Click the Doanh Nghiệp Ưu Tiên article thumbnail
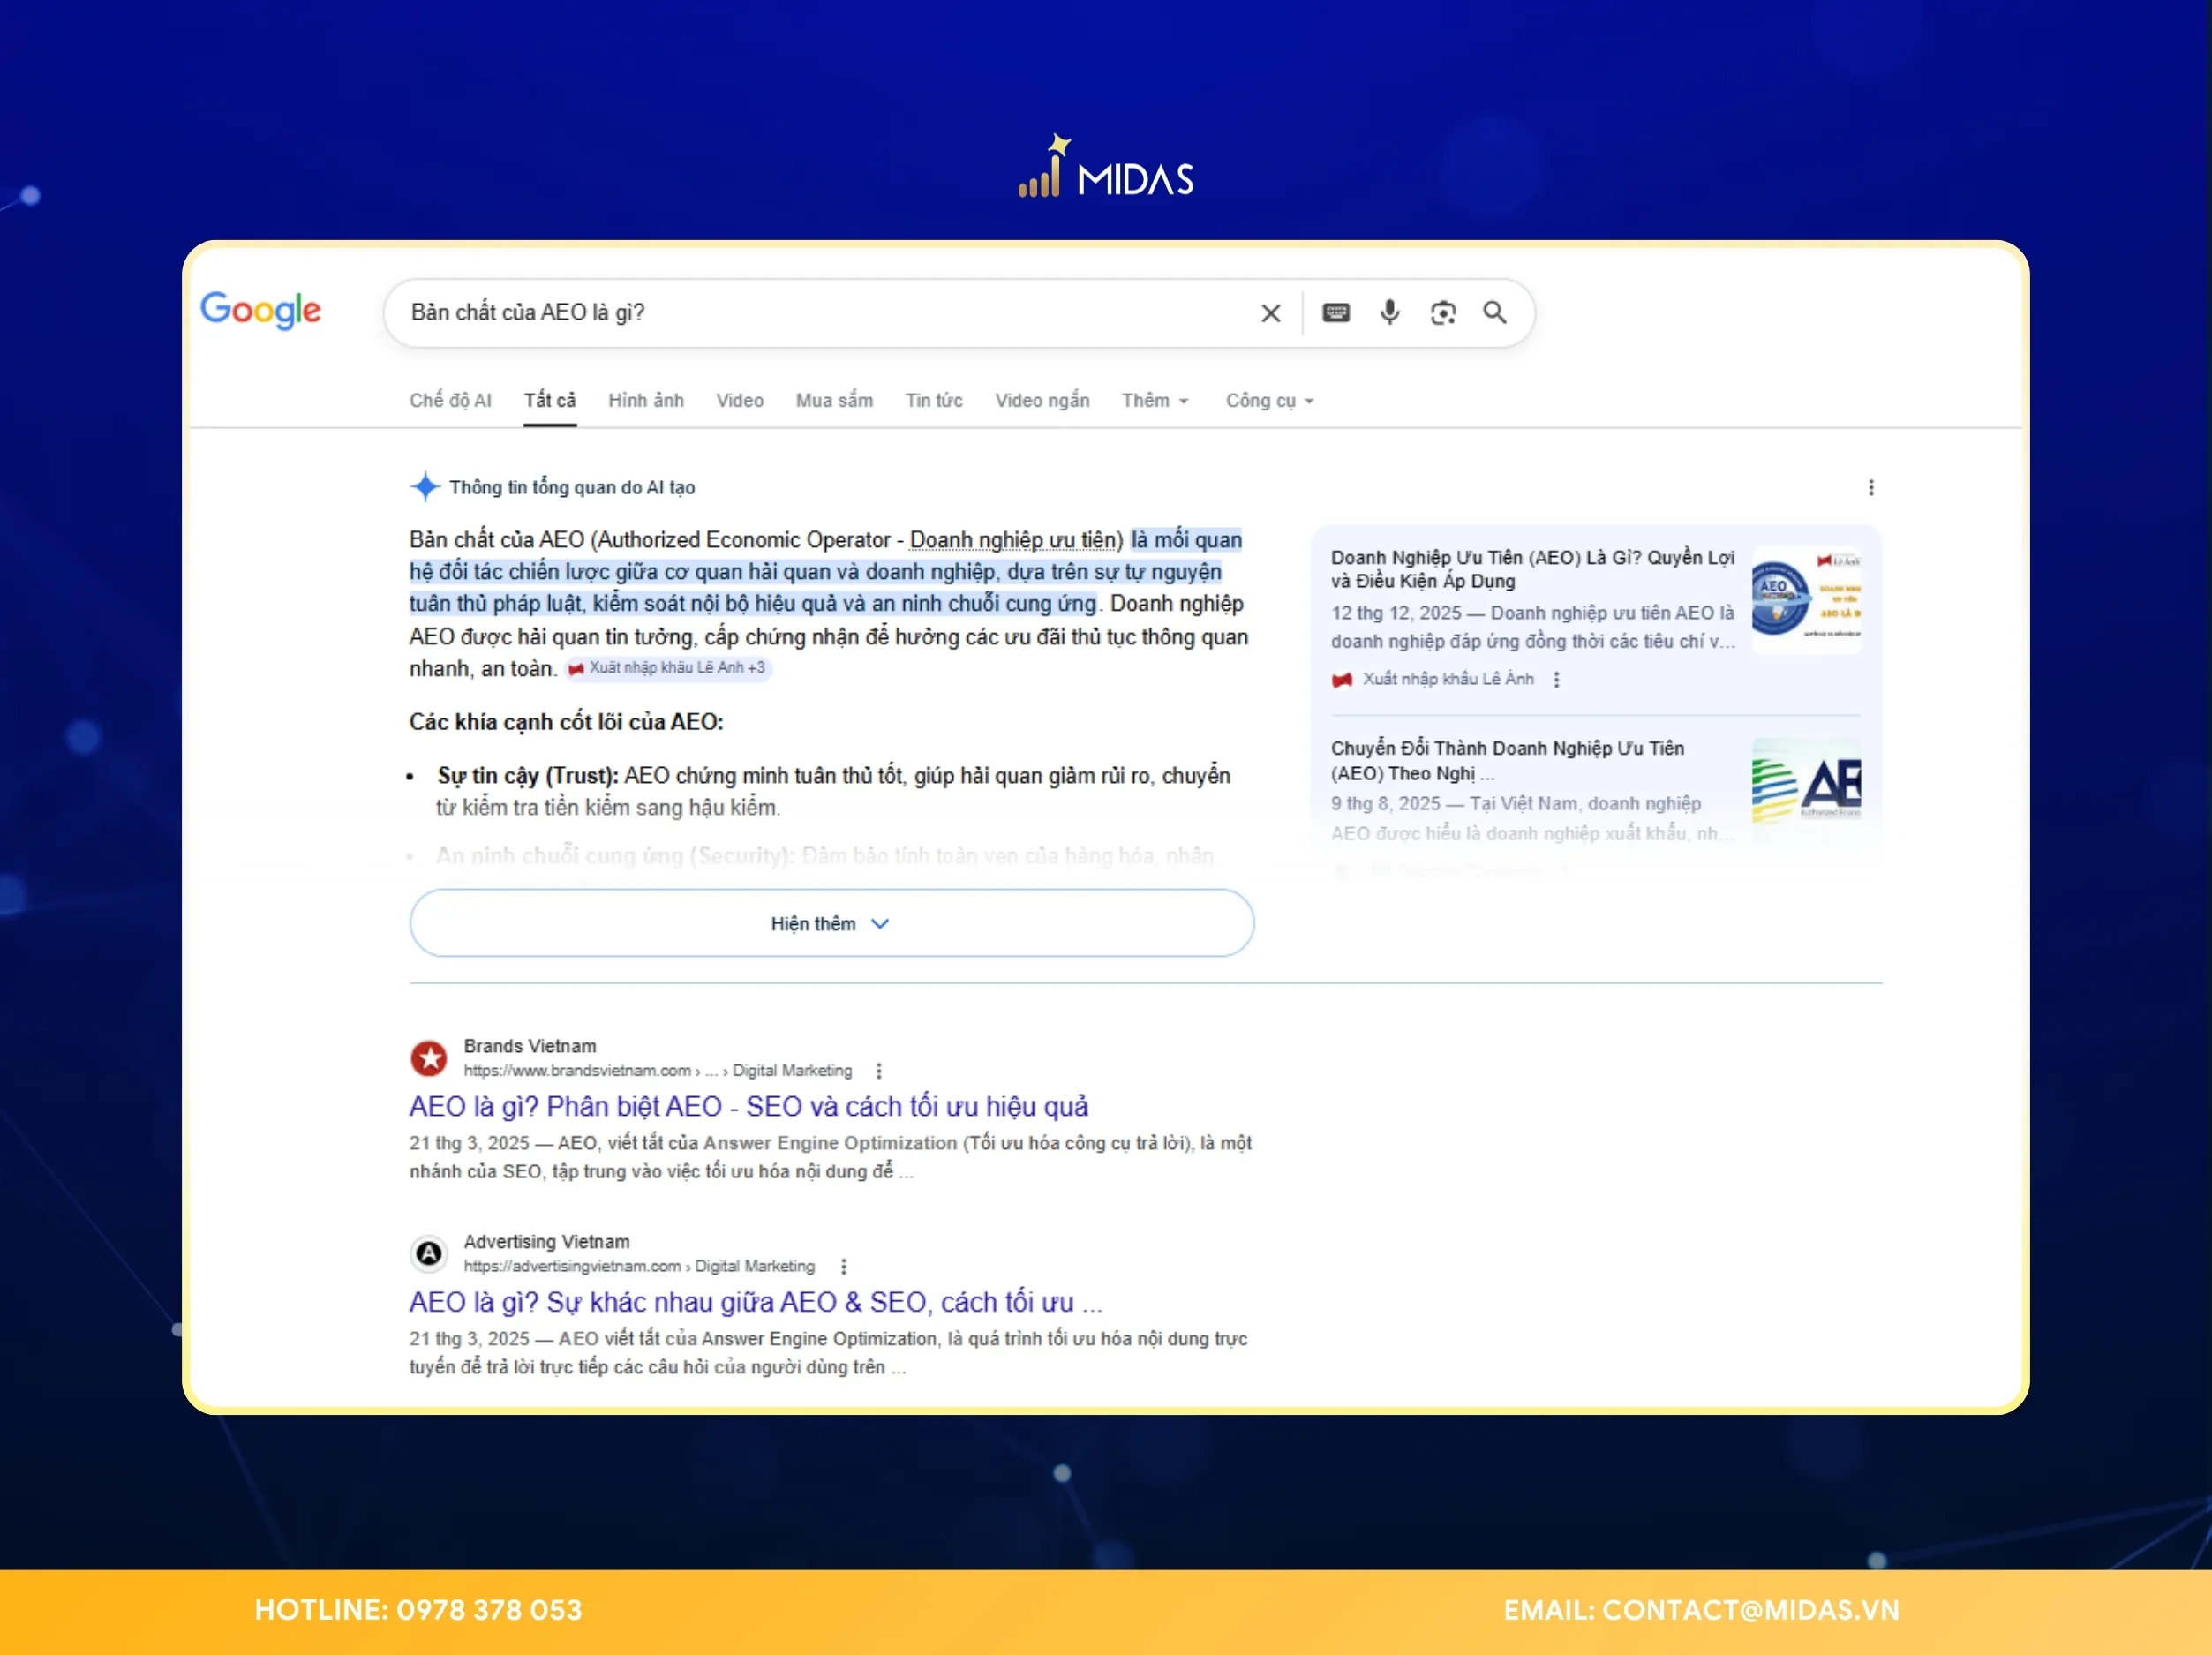2212x1655 pixels. pyautogui.click(x=1805, y=600)
